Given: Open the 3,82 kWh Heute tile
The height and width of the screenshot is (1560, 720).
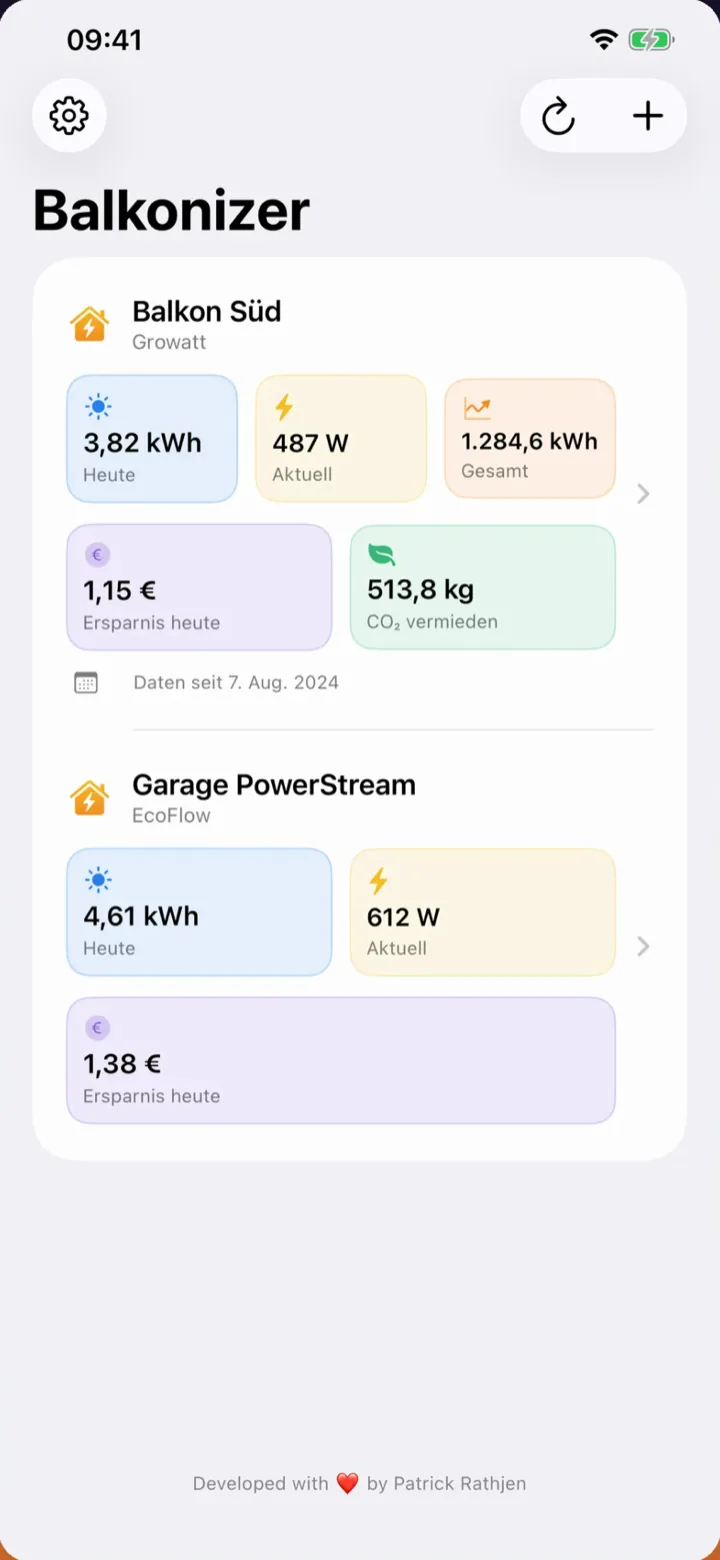Looking at the screenshot, I should click(x=152, y=439).
